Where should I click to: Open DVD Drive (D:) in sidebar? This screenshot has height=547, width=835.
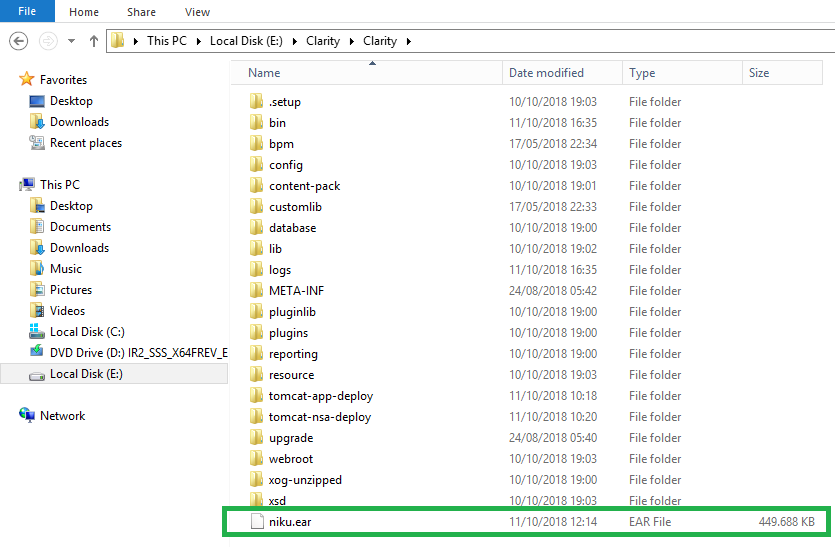tap(138, 353)
